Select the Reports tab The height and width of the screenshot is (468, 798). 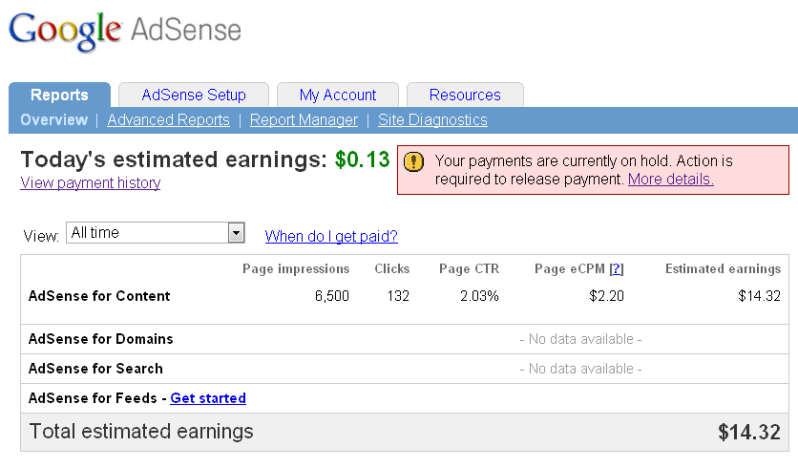(59, 95)
